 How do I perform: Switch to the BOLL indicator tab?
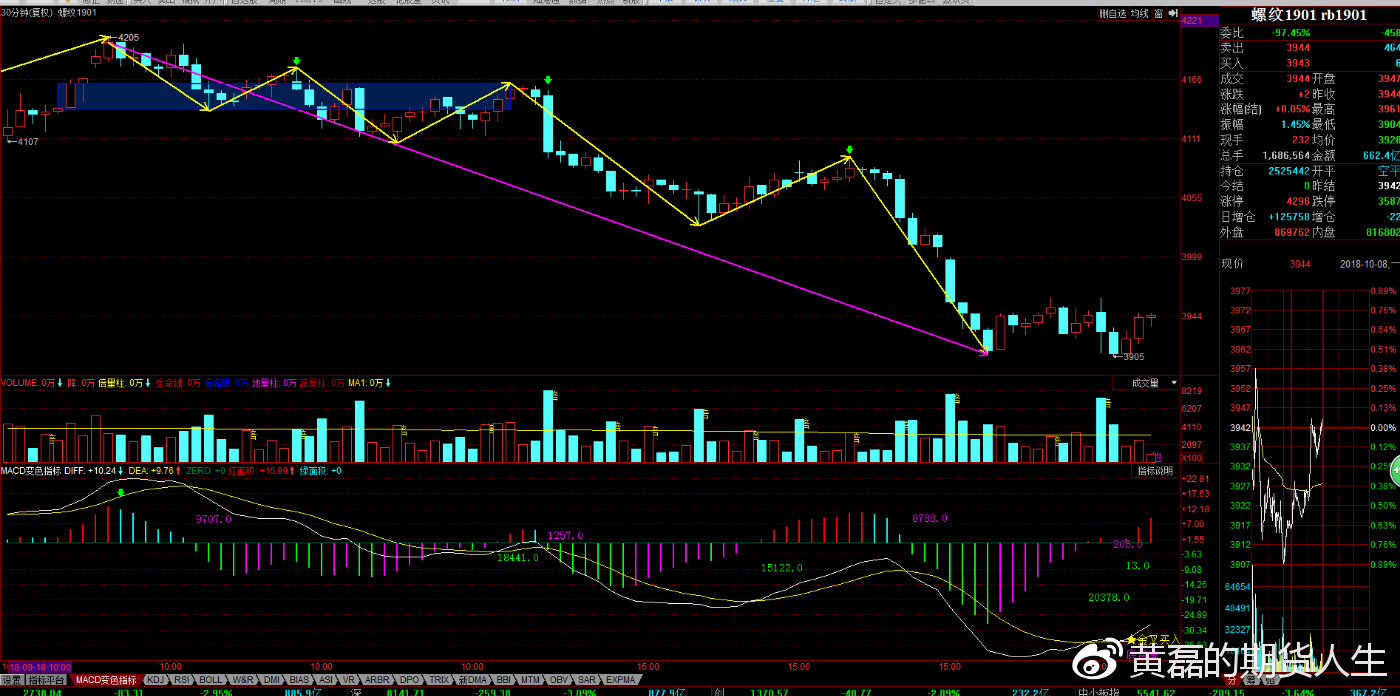tap(211, 679)
